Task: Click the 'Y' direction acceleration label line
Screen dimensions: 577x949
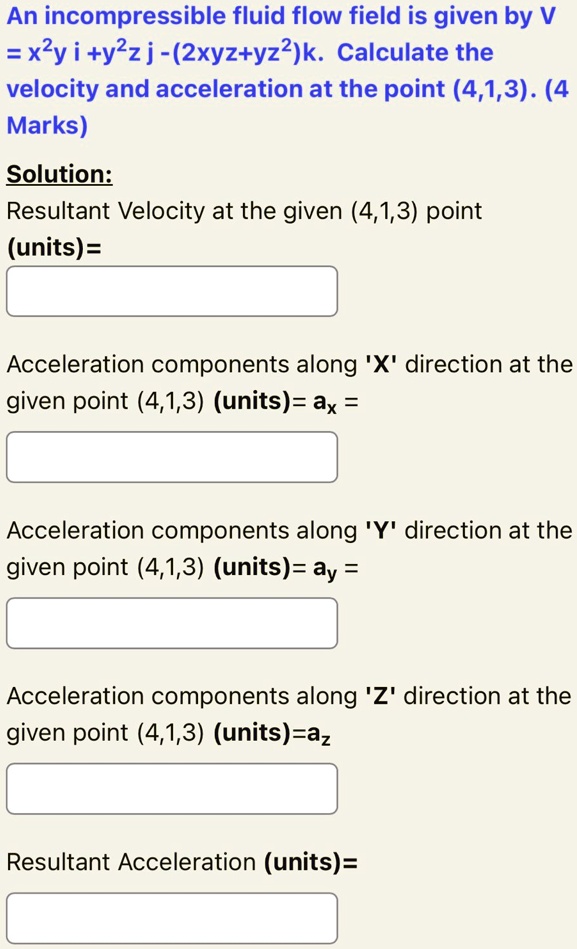Action: pos(290,530)
